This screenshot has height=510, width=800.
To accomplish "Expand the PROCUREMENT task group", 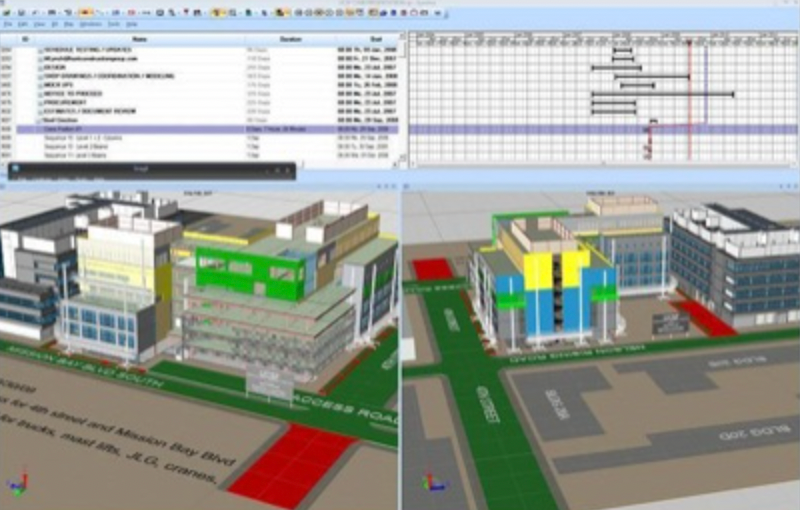I will point(40,103).
